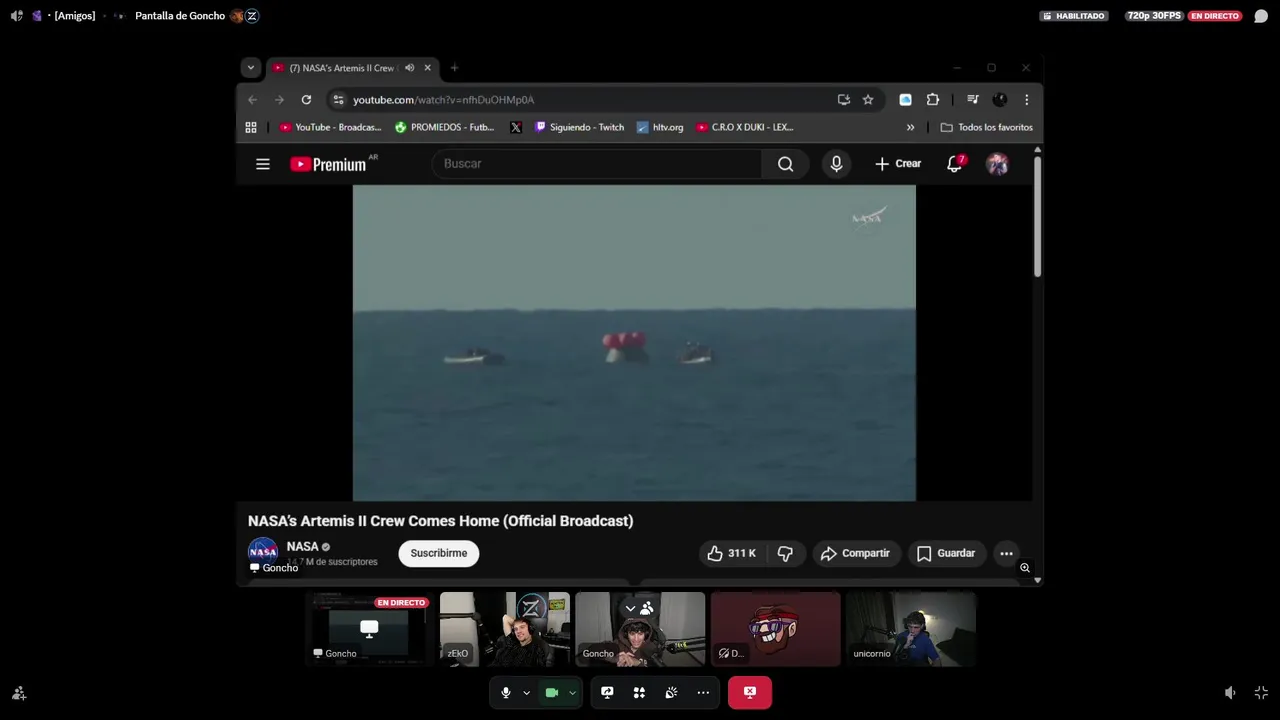
Task: Show members with bottom-left people icon
Action: click(18, 692)
